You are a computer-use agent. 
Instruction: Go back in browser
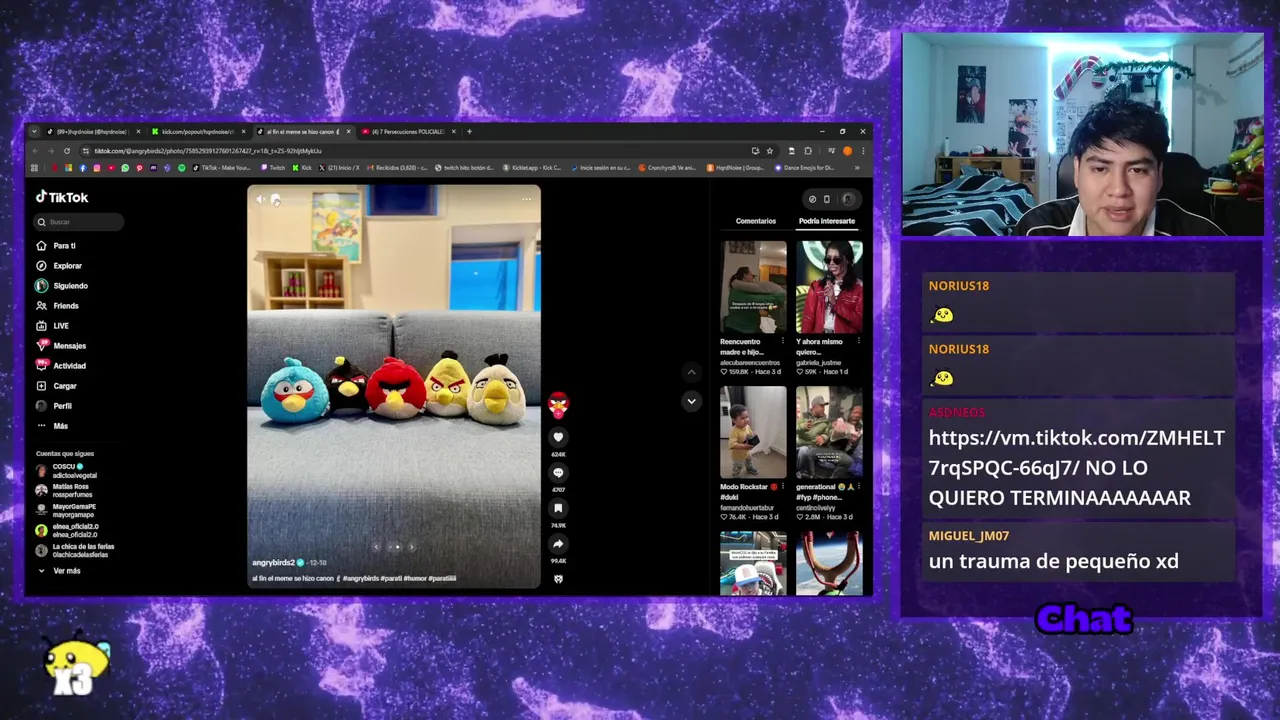(x=35, y=151)
